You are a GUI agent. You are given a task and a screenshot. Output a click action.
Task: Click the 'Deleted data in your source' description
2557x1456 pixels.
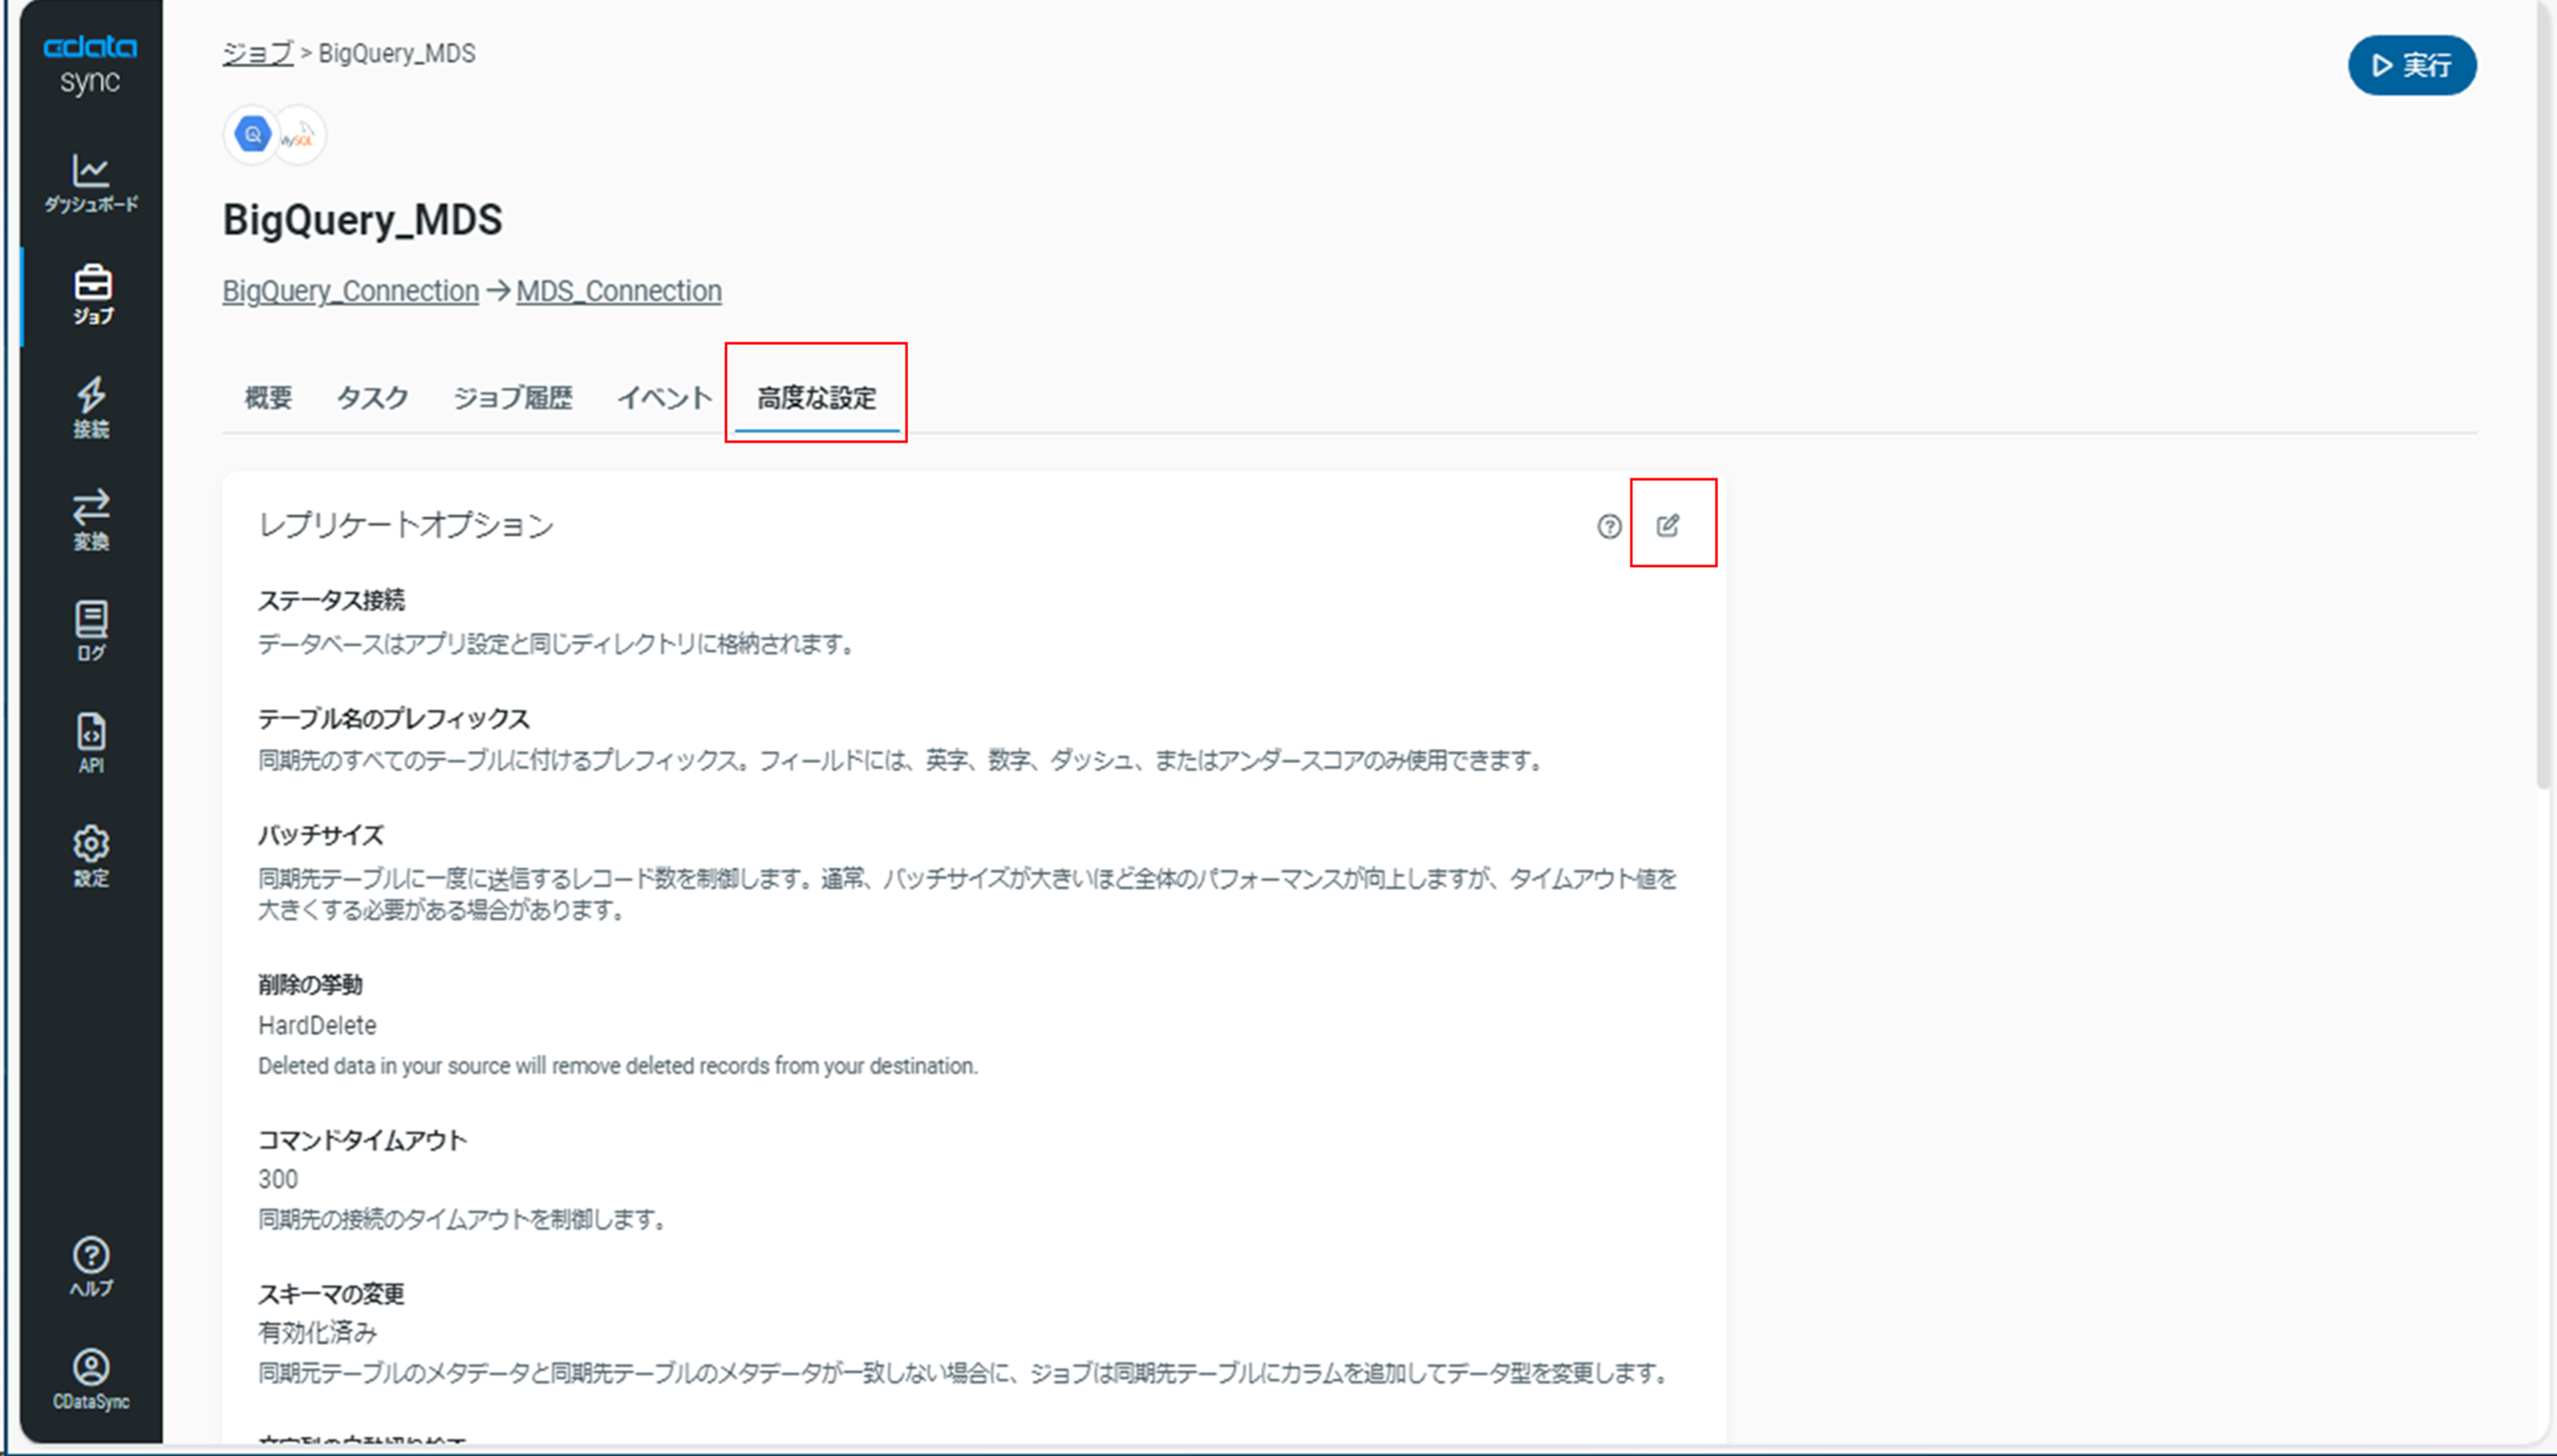coord(618,1066)
